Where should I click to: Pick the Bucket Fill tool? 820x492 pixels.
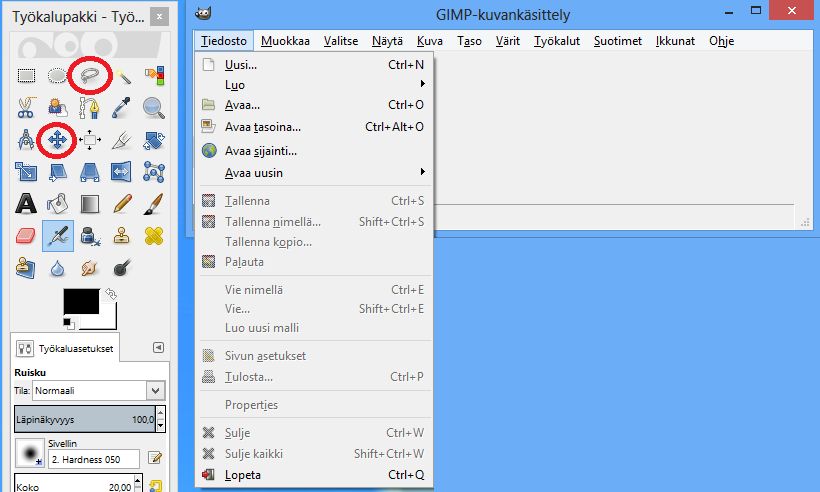(58, 204)
